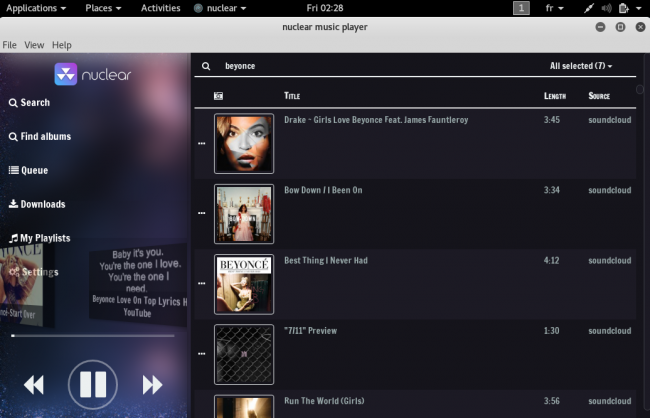
Task: Click length 3:45 of first track
Action: pos(552,120)
